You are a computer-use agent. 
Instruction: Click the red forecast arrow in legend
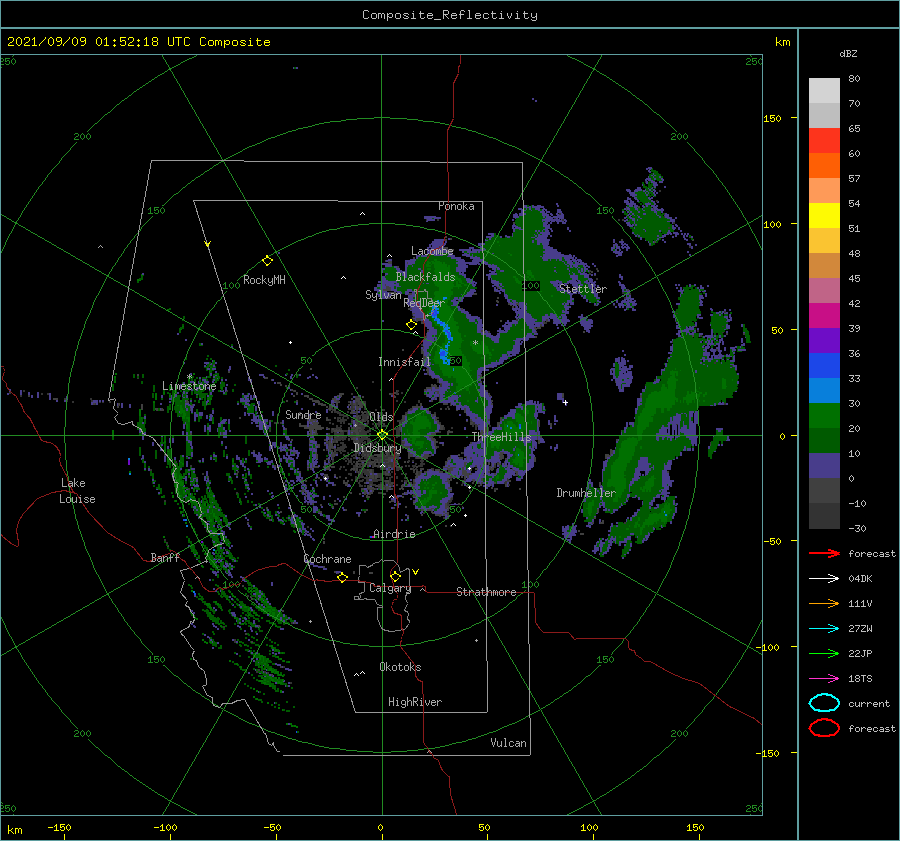tap(824, 553)
